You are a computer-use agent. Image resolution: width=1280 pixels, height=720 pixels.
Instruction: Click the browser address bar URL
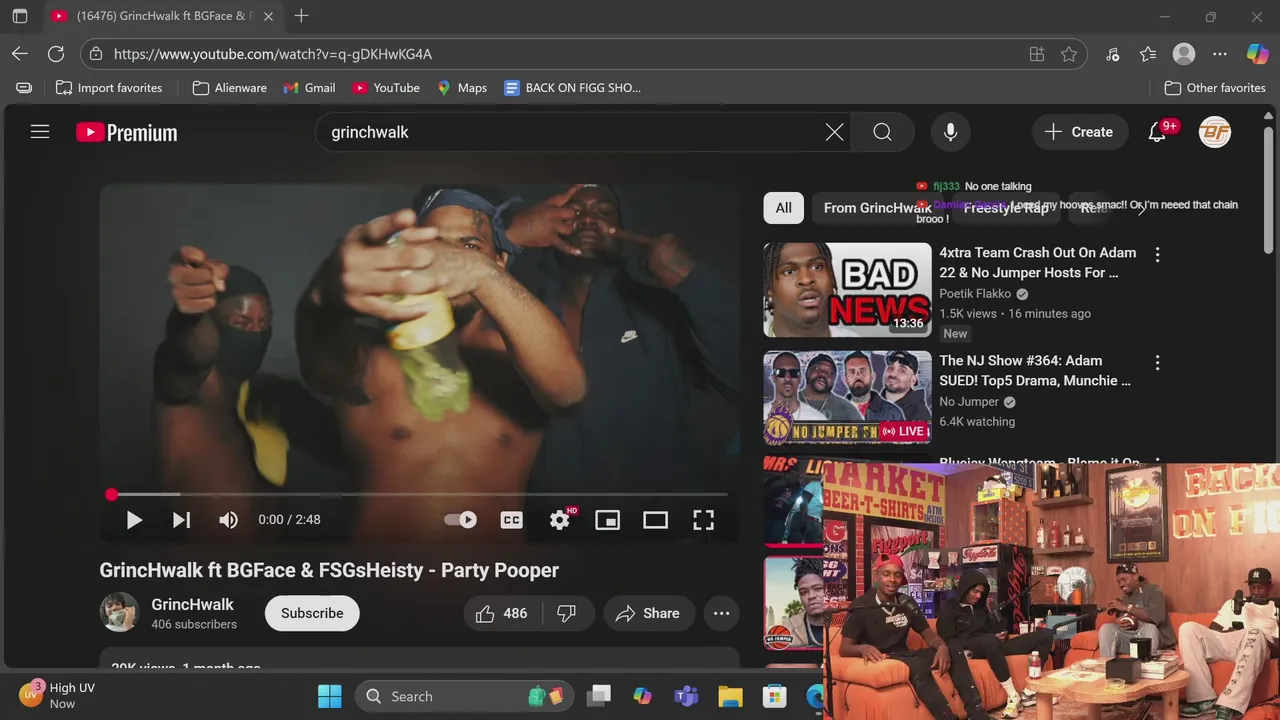point(273,54)
